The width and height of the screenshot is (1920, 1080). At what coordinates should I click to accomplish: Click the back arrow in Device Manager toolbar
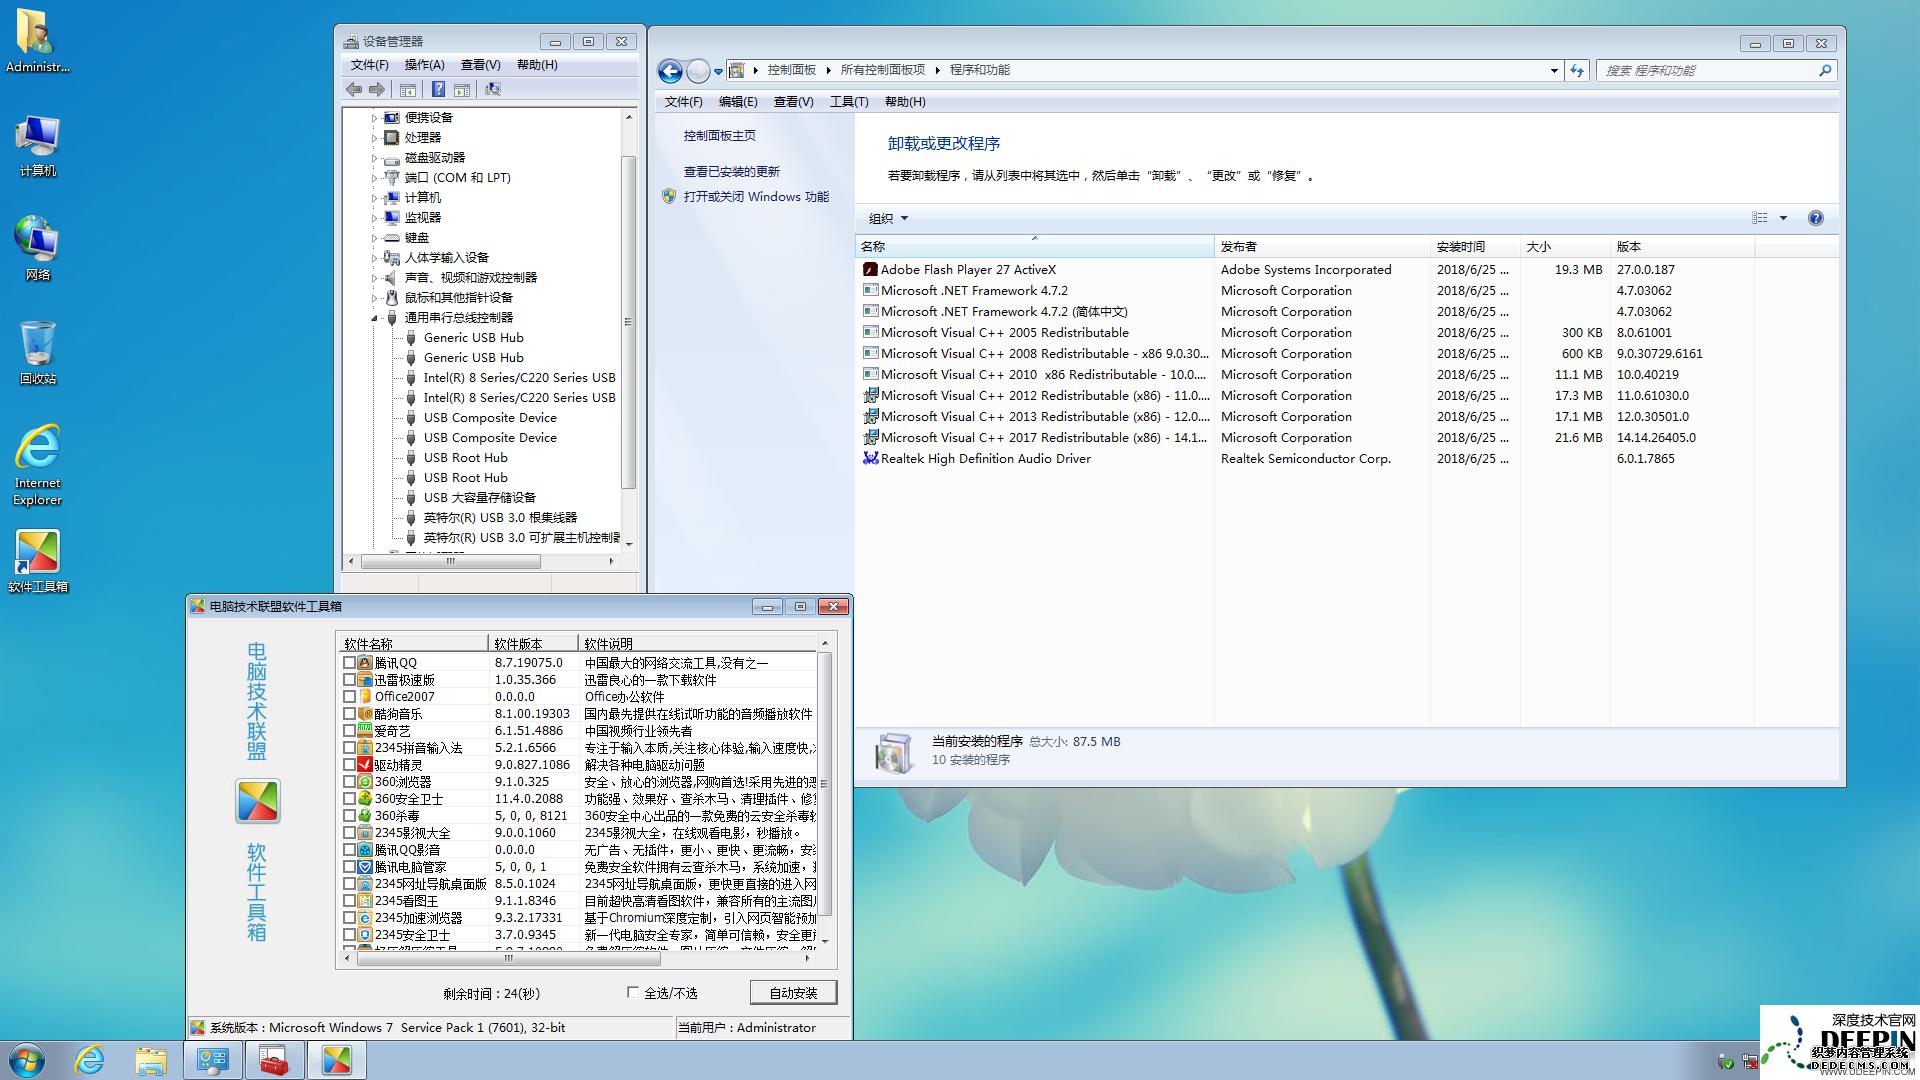tap(354, 90)
